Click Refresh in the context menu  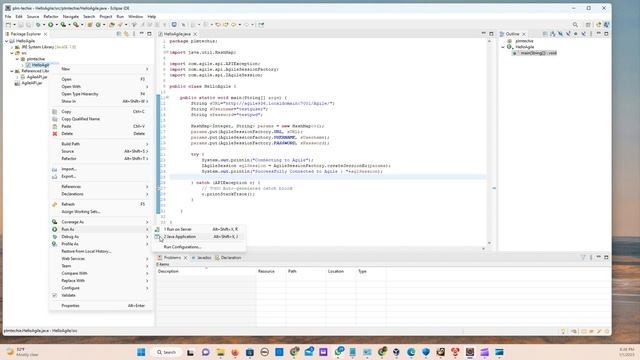(x=100, y=204)
